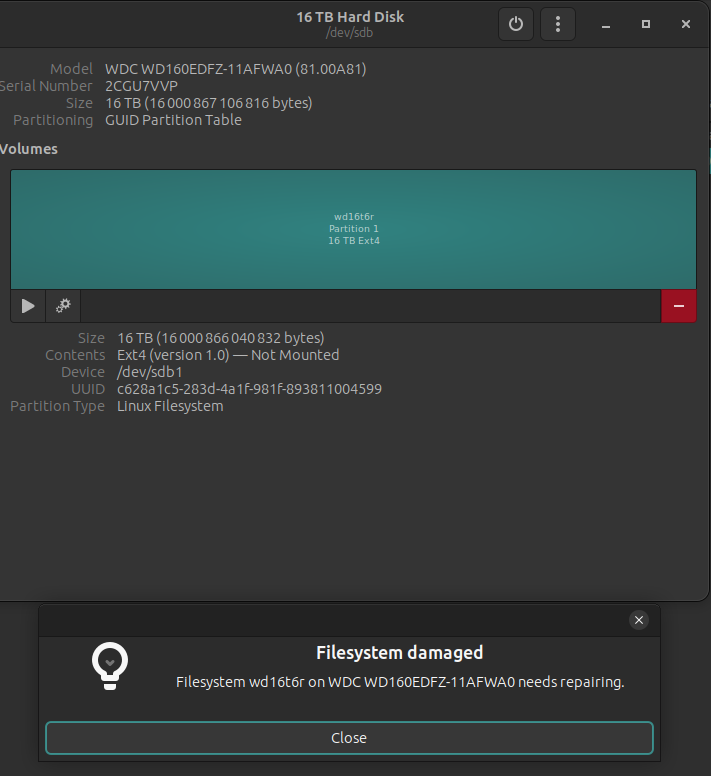This screenshot has height=776, width=711.
Task: Click the "Ext4 (version 1.0) — Not Mounted" text
Action: (x=228, y=355)
